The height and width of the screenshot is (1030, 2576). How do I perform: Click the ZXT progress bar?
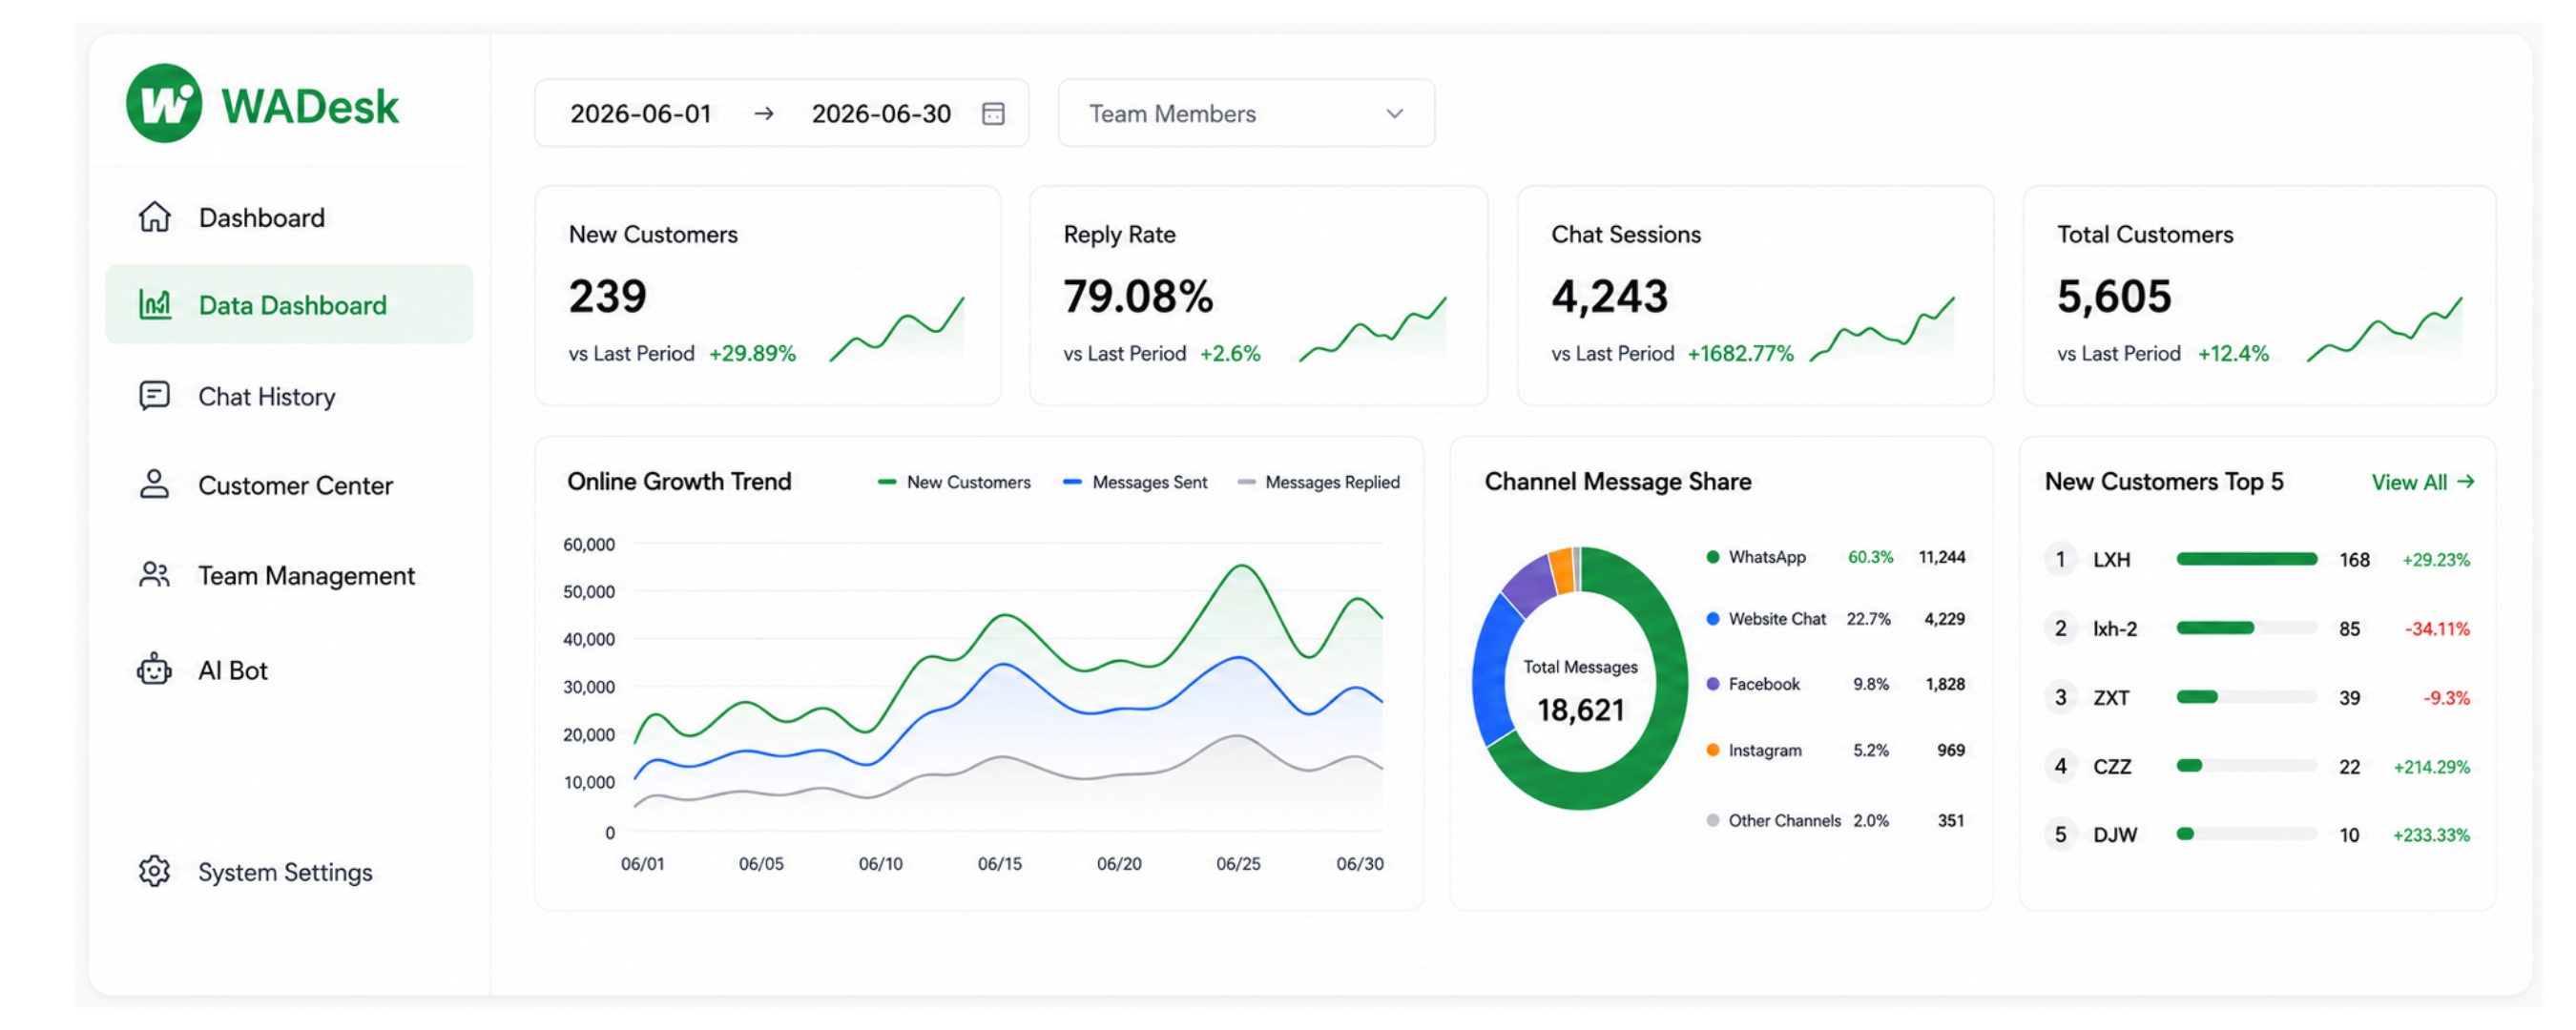[2246, 697]
